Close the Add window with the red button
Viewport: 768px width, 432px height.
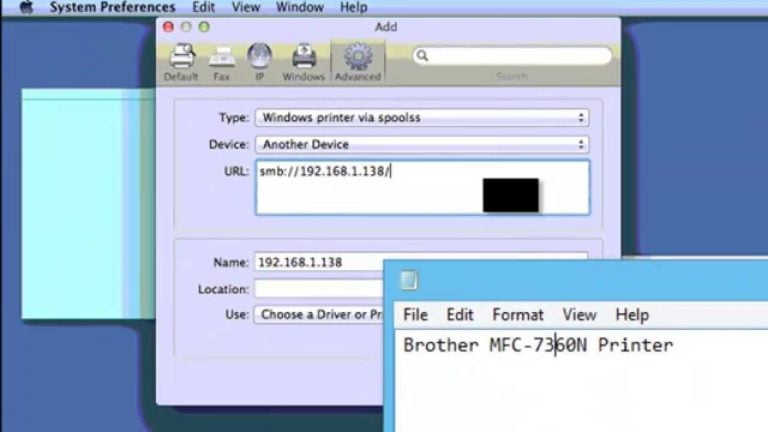[x=168, y=27]
